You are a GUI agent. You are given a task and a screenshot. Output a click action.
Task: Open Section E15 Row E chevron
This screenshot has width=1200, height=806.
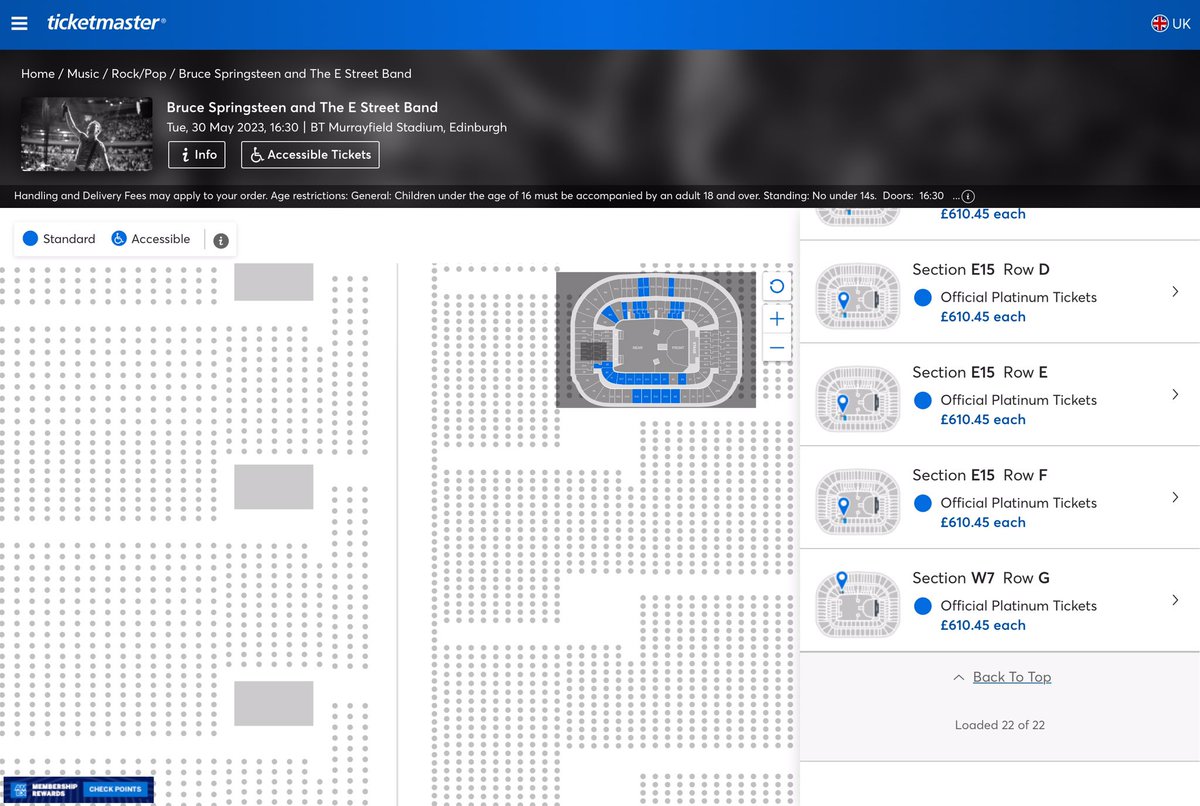pos(1175,395)
